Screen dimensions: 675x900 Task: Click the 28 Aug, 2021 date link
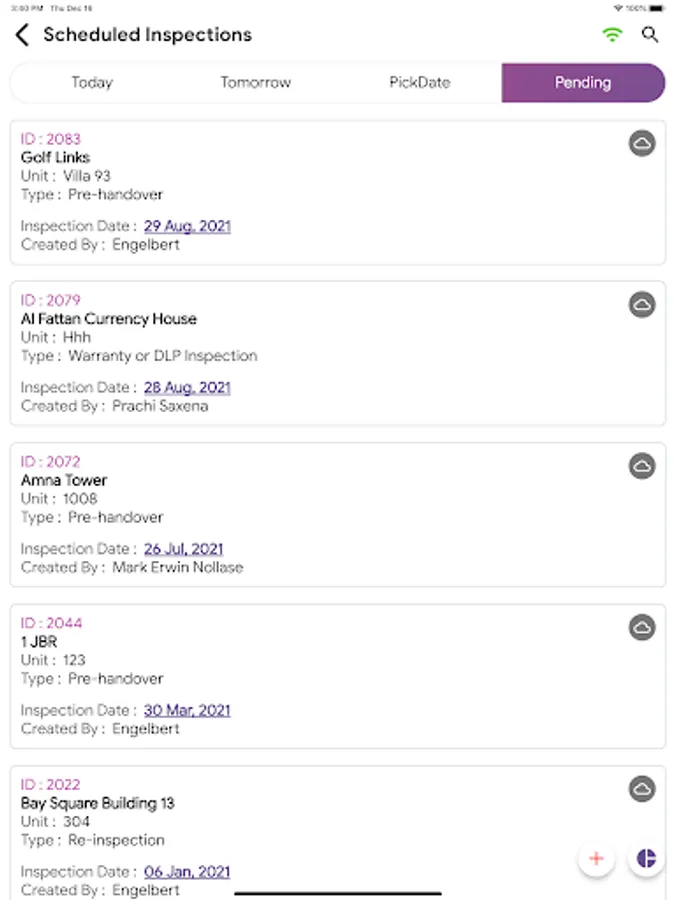(187, 387)
